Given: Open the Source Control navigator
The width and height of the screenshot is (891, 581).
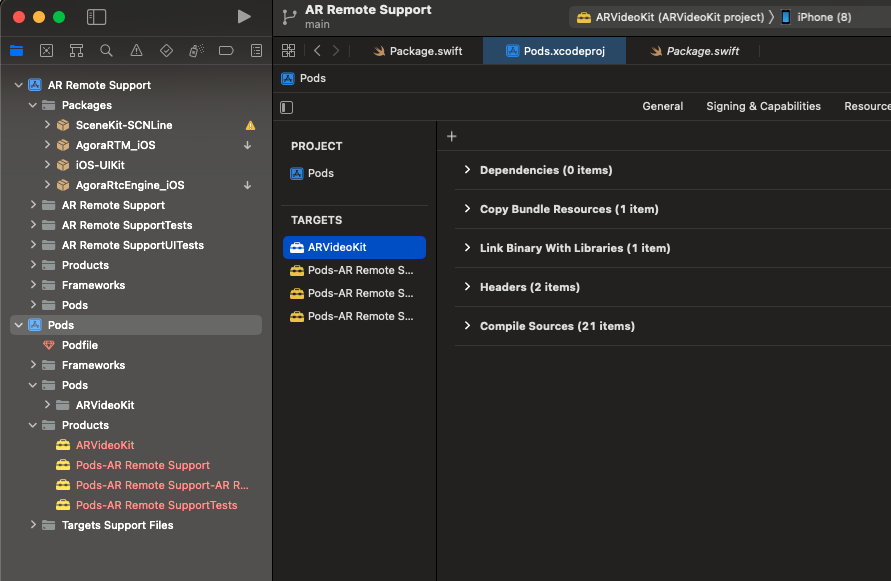Looking at the screenshot, I should (x=47, y=51).
